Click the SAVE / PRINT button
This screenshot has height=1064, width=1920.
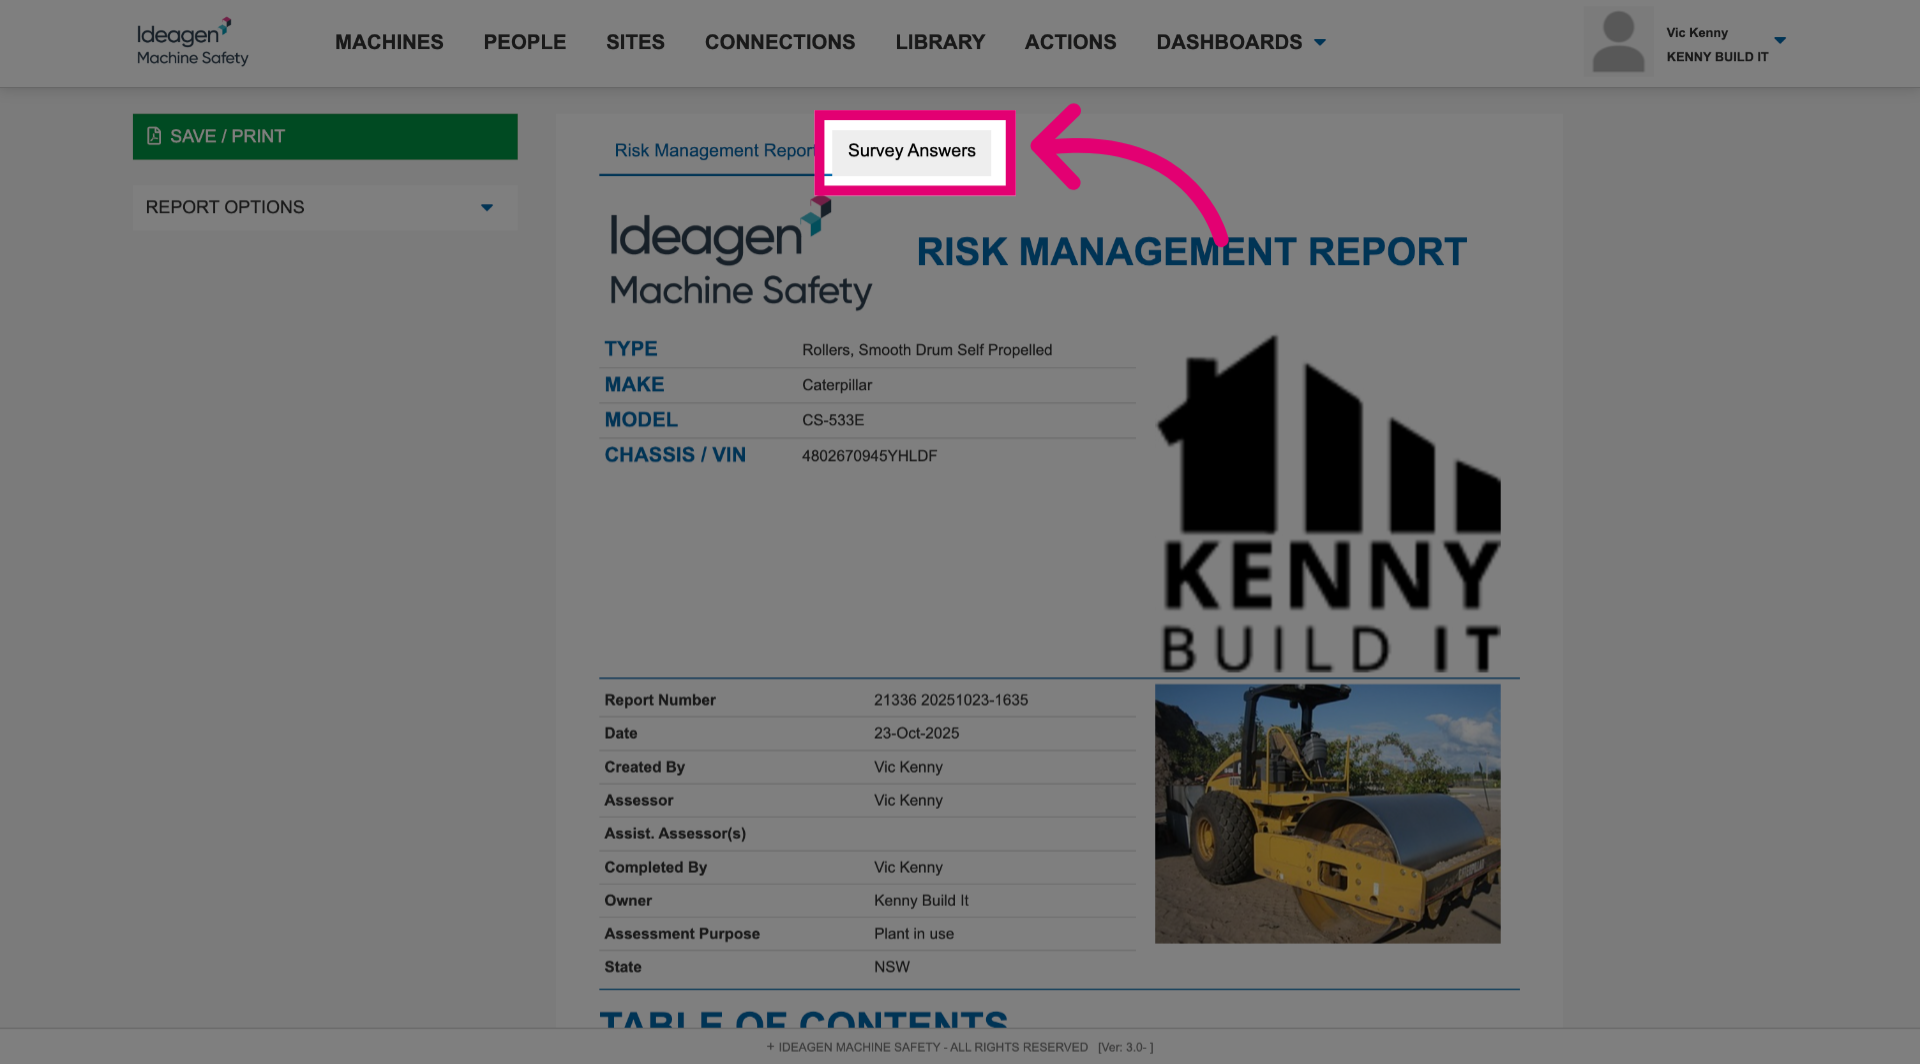(325, 136)
